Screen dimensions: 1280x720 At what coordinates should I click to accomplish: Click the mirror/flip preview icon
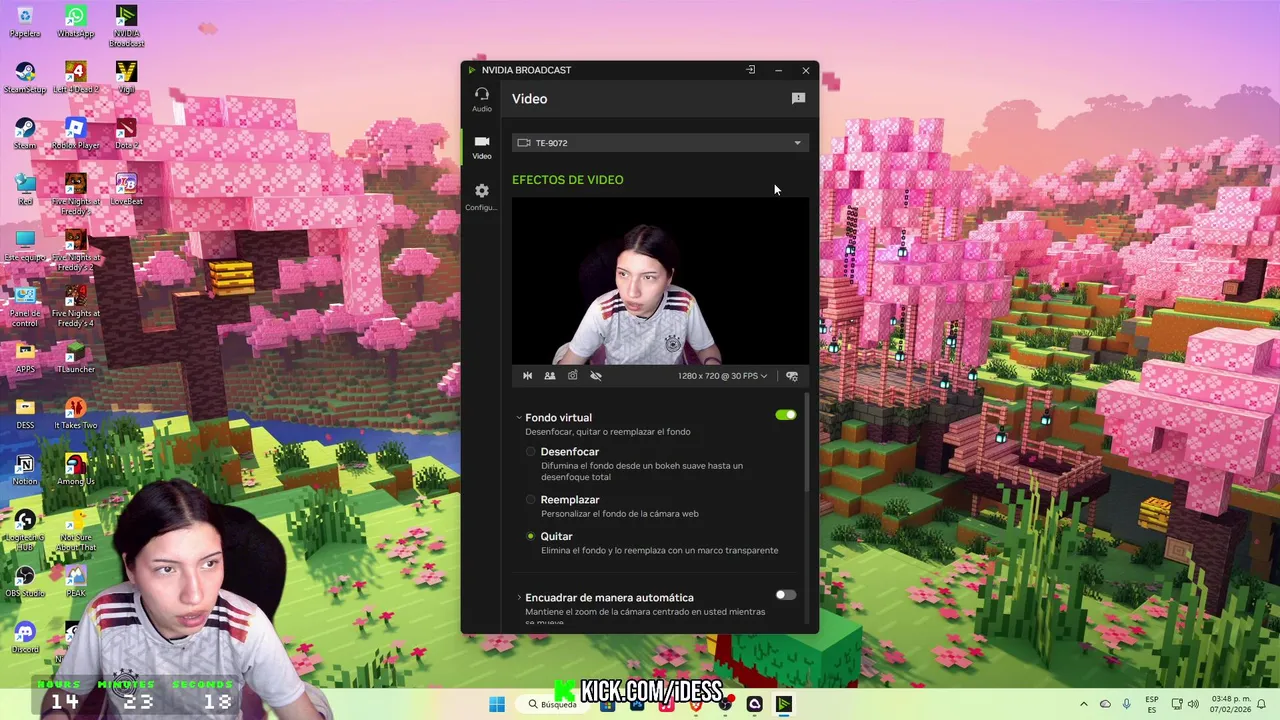(x=527, y=376)
